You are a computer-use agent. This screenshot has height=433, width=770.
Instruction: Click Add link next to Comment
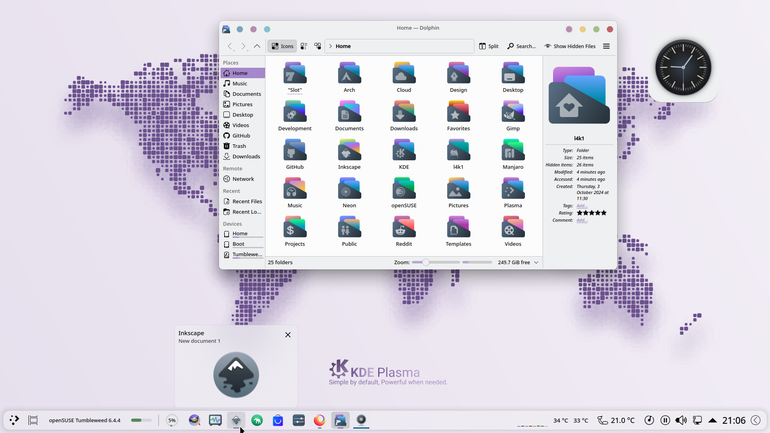coord(581,220)
